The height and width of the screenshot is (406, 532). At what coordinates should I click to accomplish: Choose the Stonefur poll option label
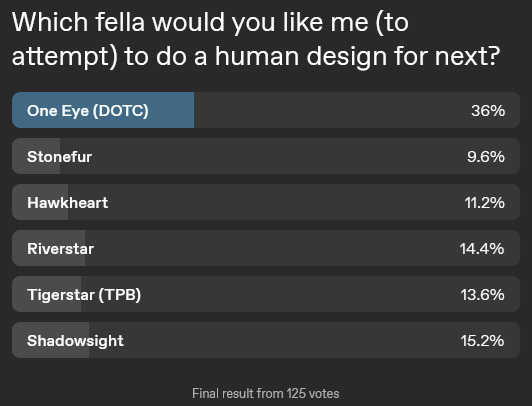pyautogui.click(x=59, y=157)
